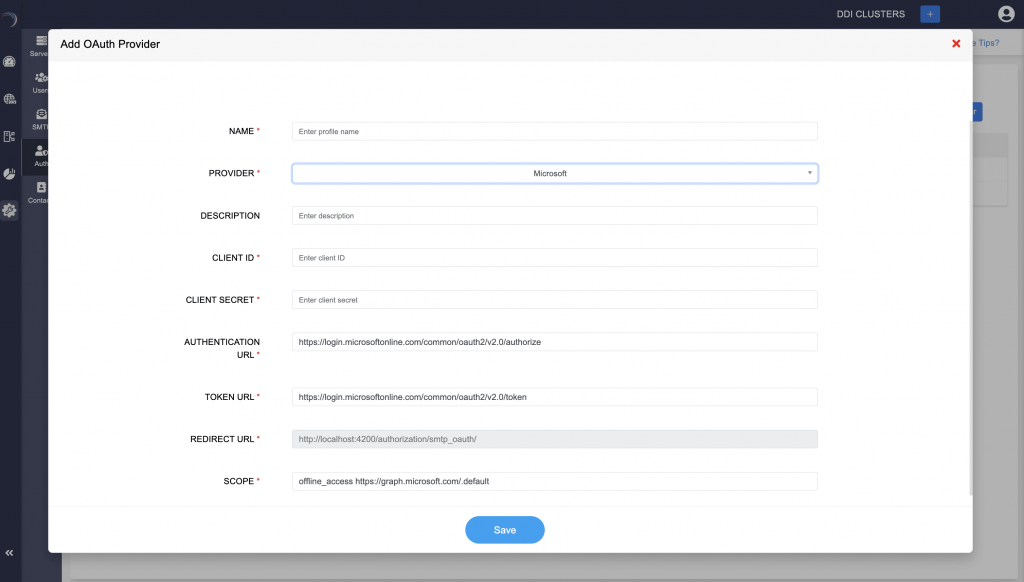Click the user account avatar in top bar
This screenshot has height=582, width=1024.
1007,14
